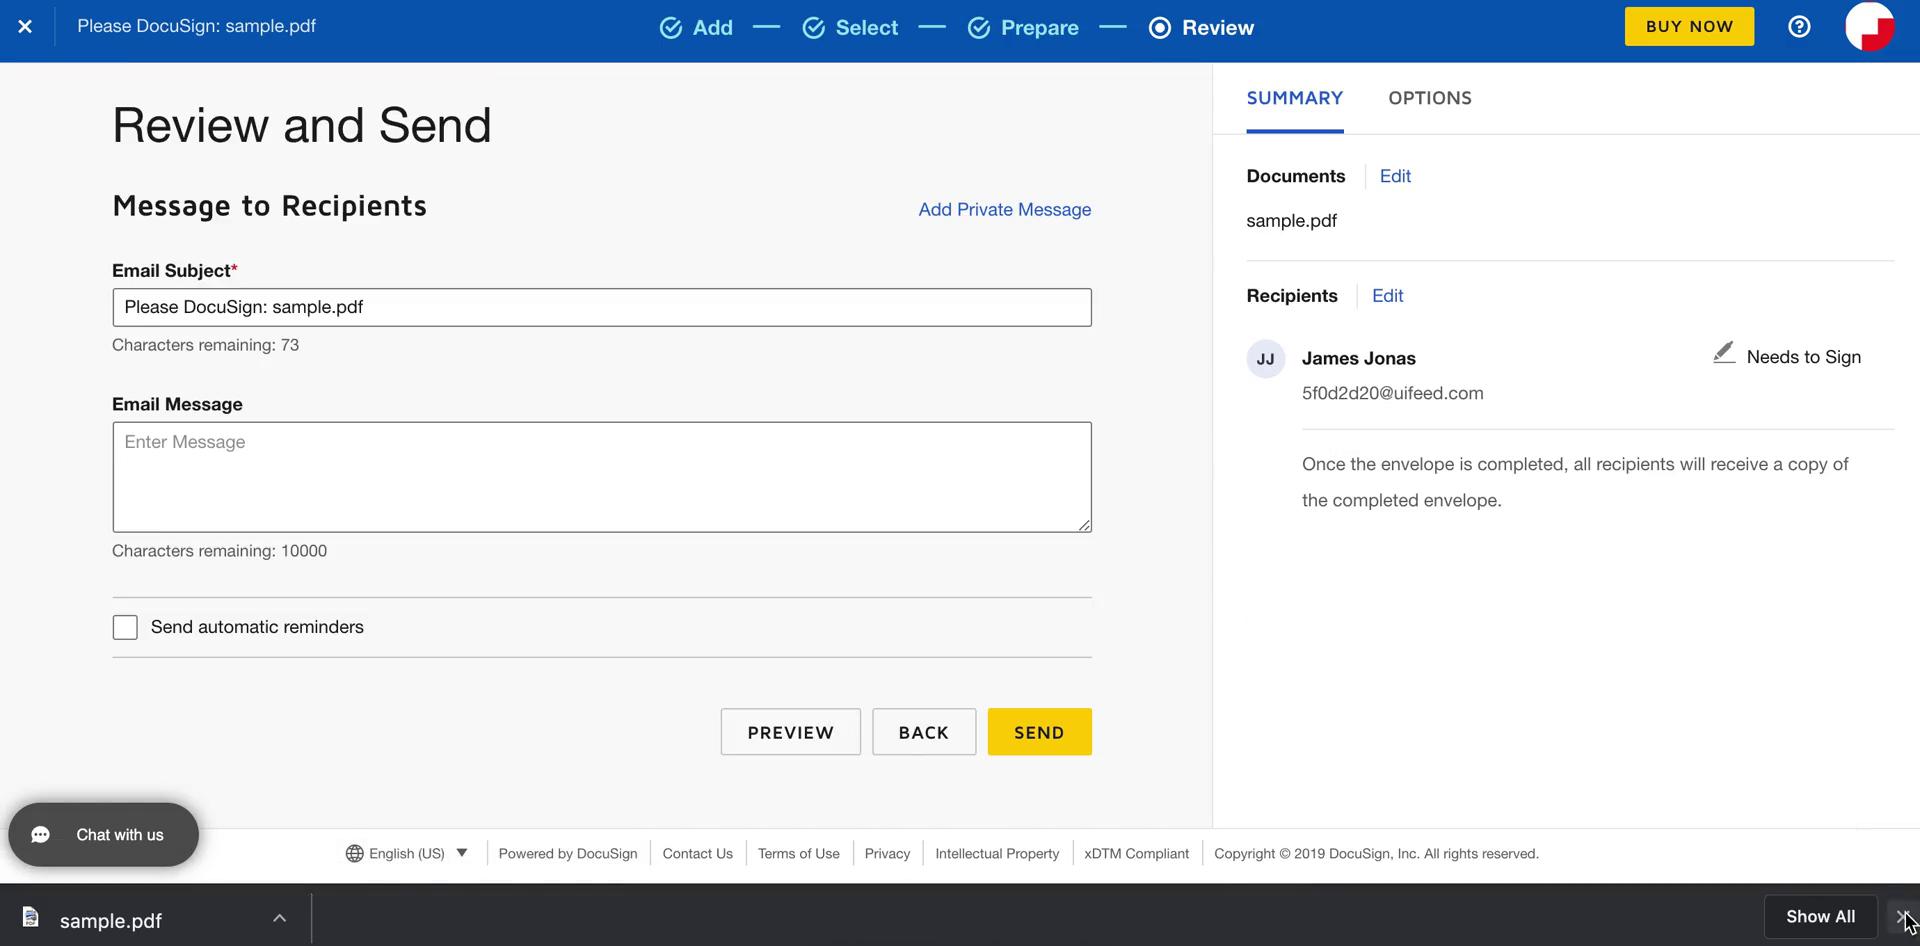The height and width of the screenshot is (946, 1920).
Task: Open the Powered by DocuSign link
Action: (568, 854)
